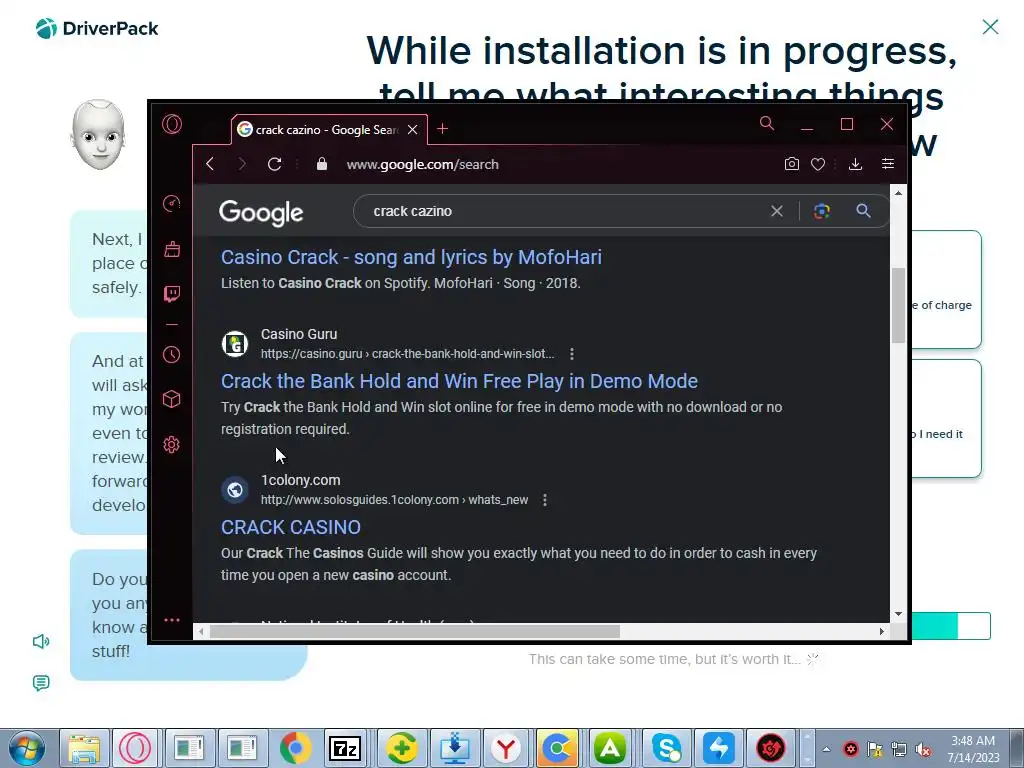Click the 1colony.com site name
Screen dimensions: 1024x768
[x=300, y=481]
